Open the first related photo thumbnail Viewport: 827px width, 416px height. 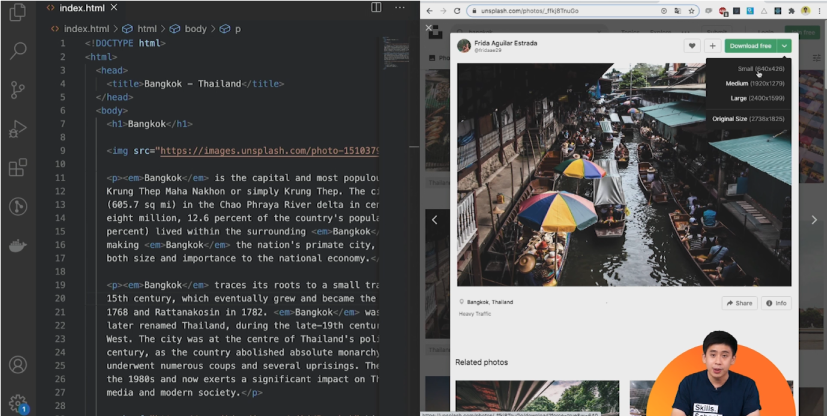pyautogui.click(x=537, y=396)
